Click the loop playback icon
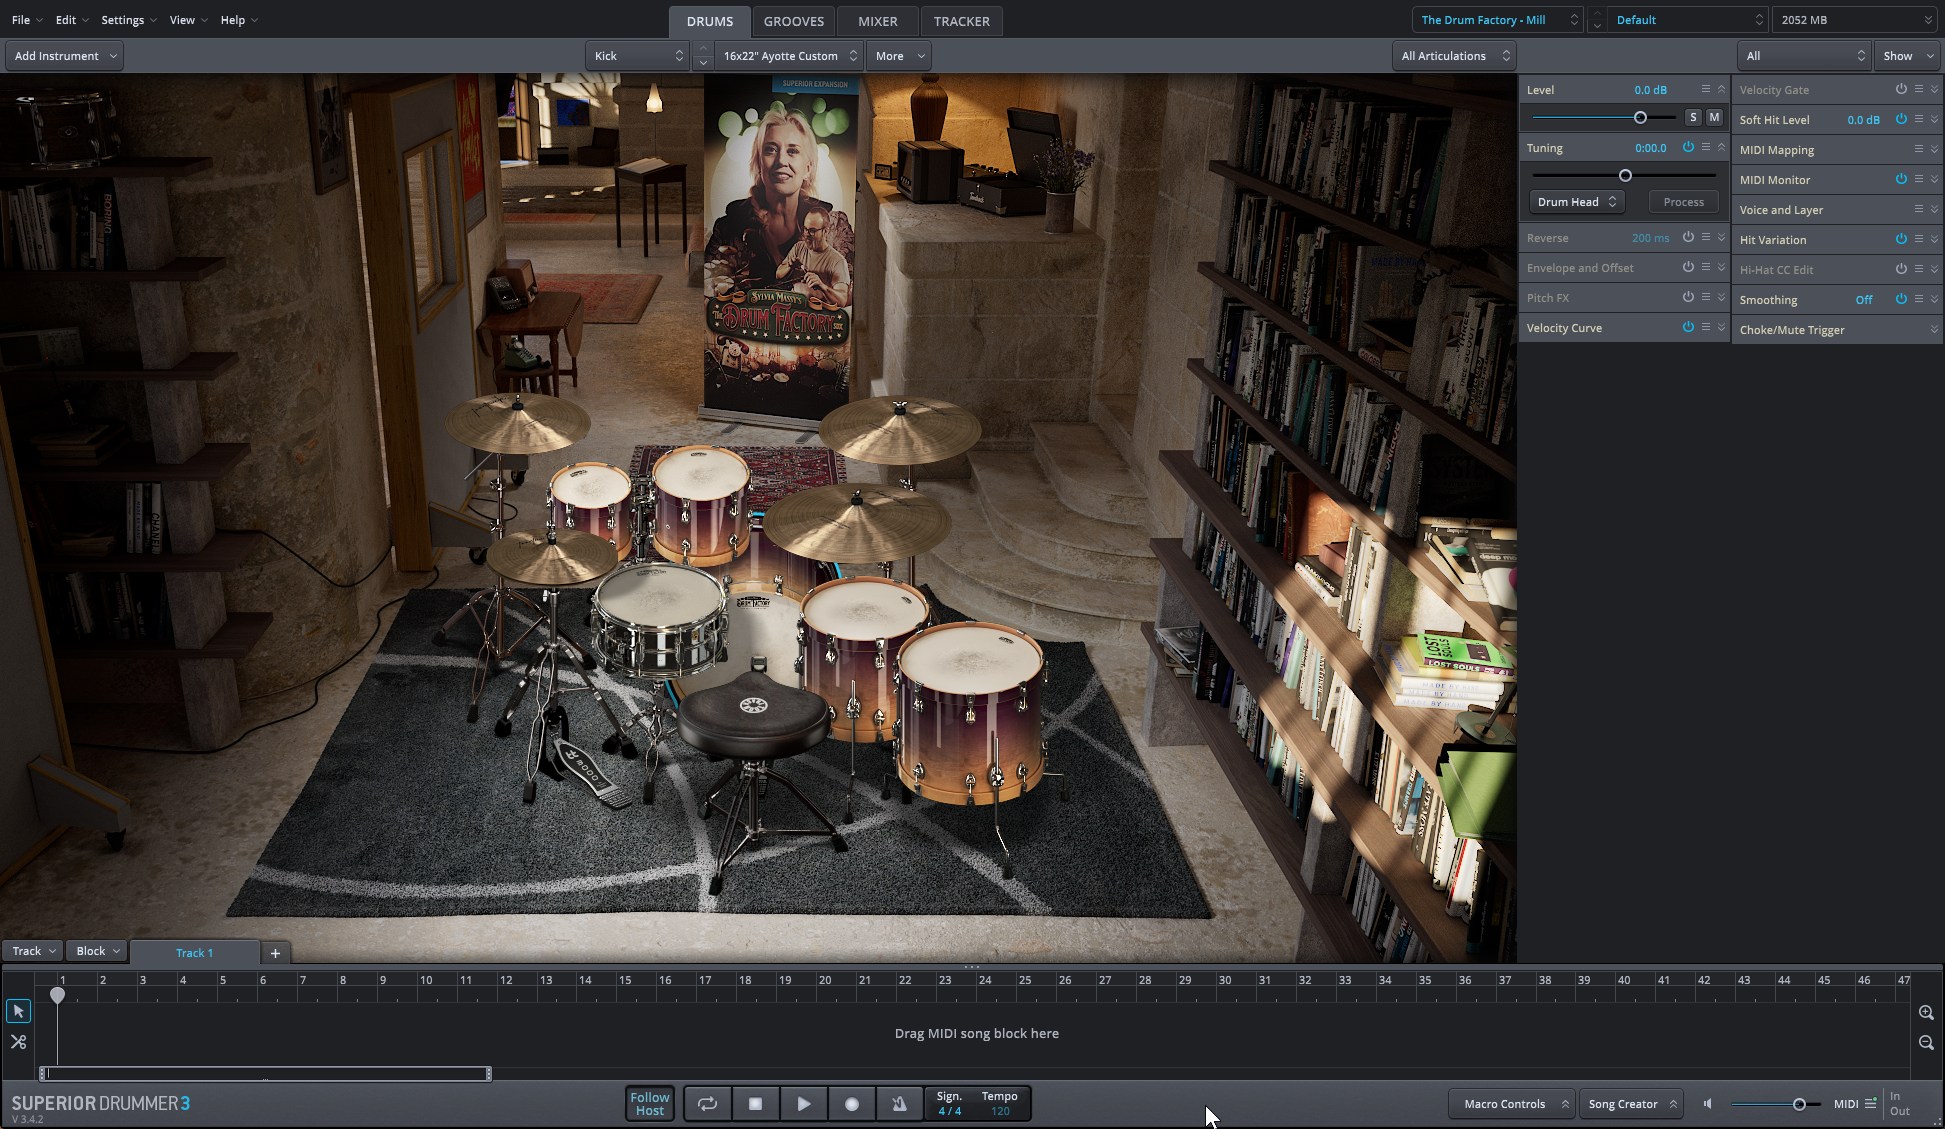The height and width of the screenshot is (1129, 1945). click(707, 1104)
